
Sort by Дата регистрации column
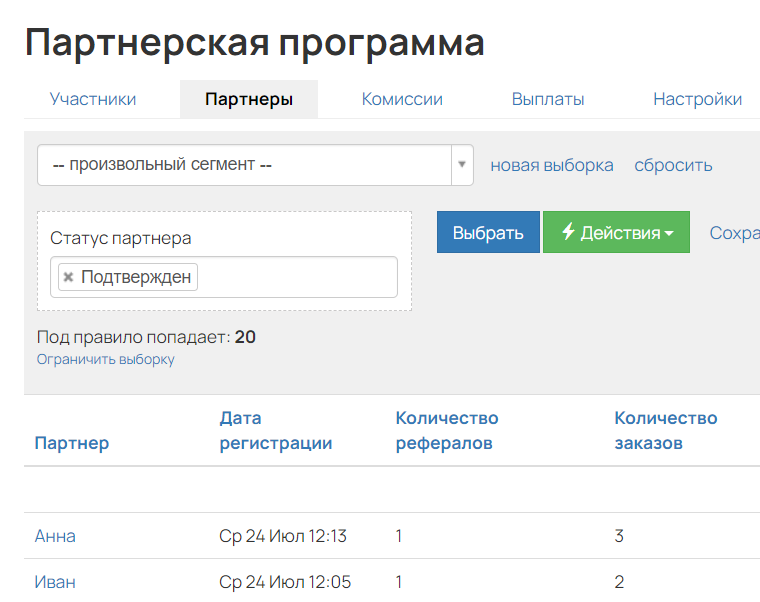pos(276,430)
